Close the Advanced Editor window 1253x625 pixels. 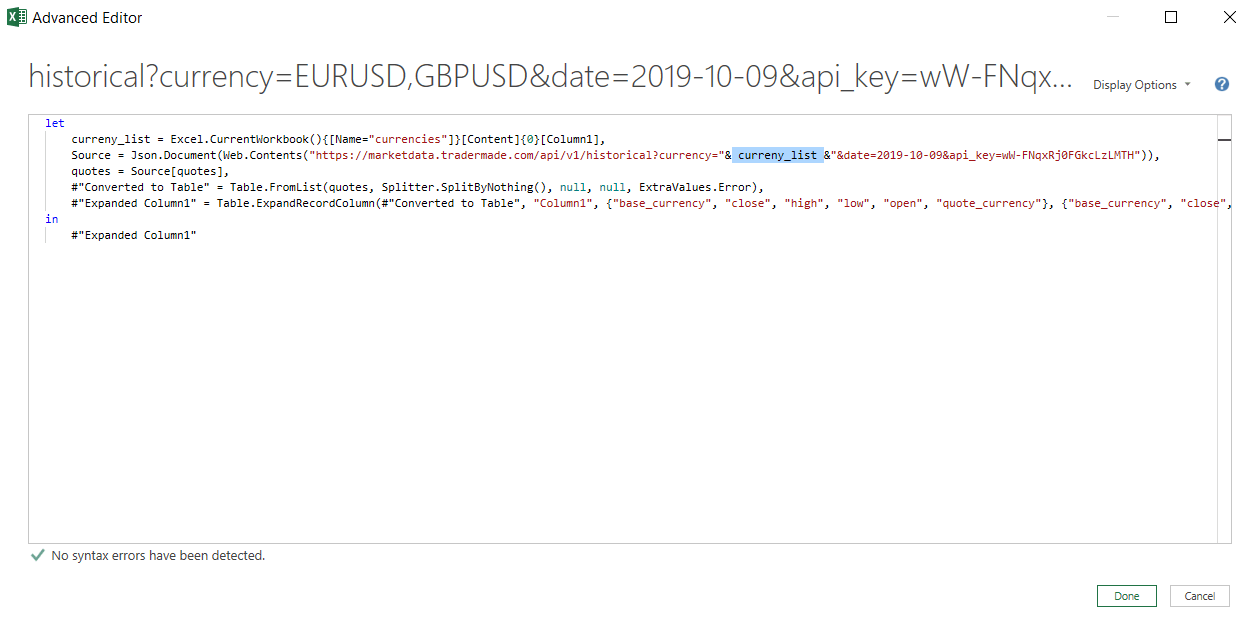click(1229, 17)
